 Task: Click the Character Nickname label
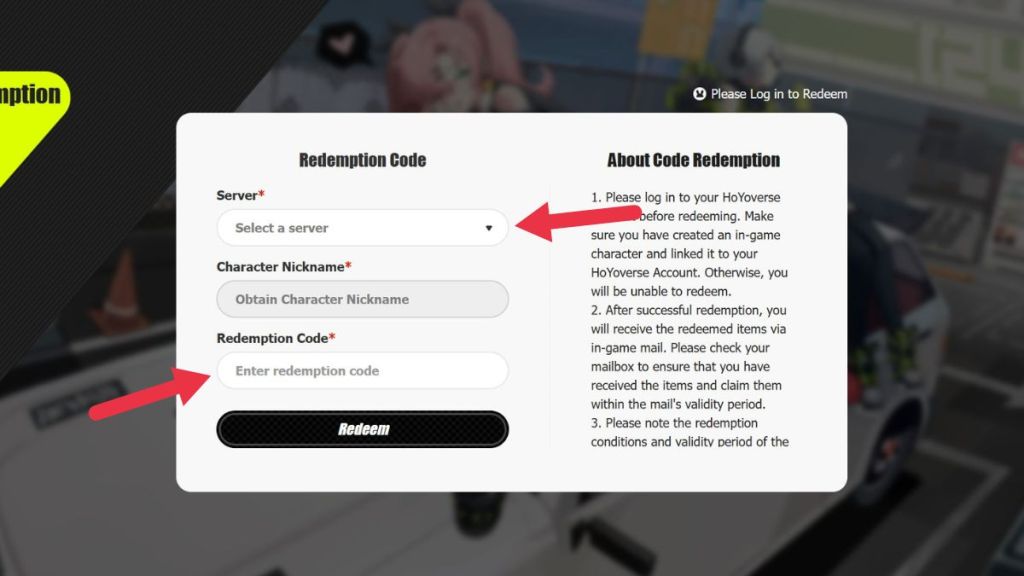pos(280,266)
